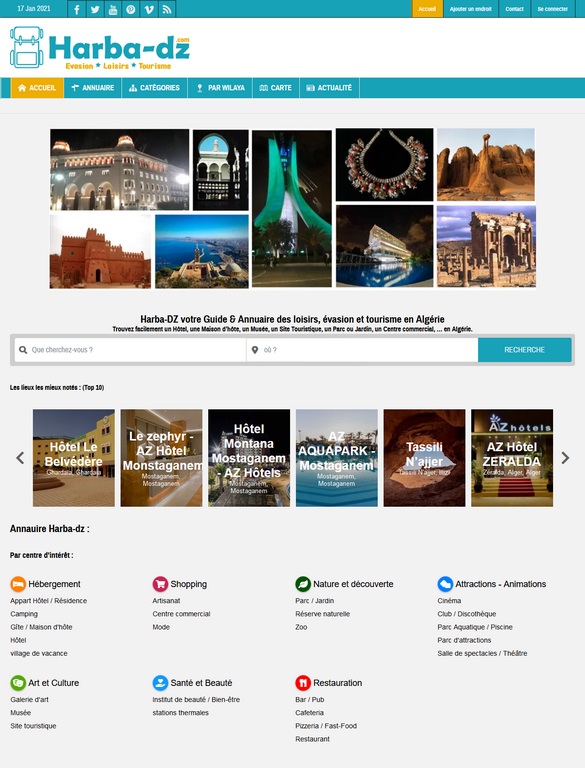Image resolution: width=585 pixels, height=768 pixels.
Task: Open the PAR WILAYA menu item
Action: [220, 88]
